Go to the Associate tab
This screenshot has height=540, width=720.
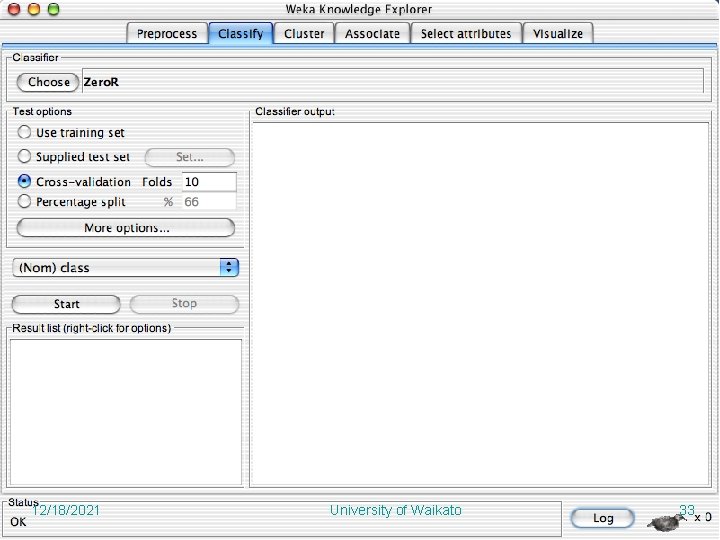click(372, 34)
